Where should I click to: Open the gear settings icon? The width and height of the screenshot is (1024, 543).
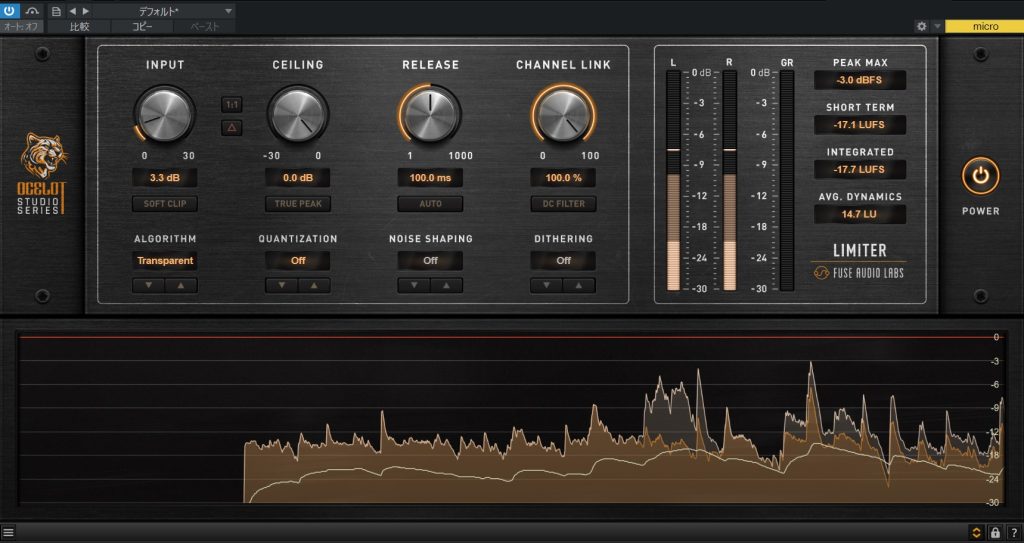921,26
